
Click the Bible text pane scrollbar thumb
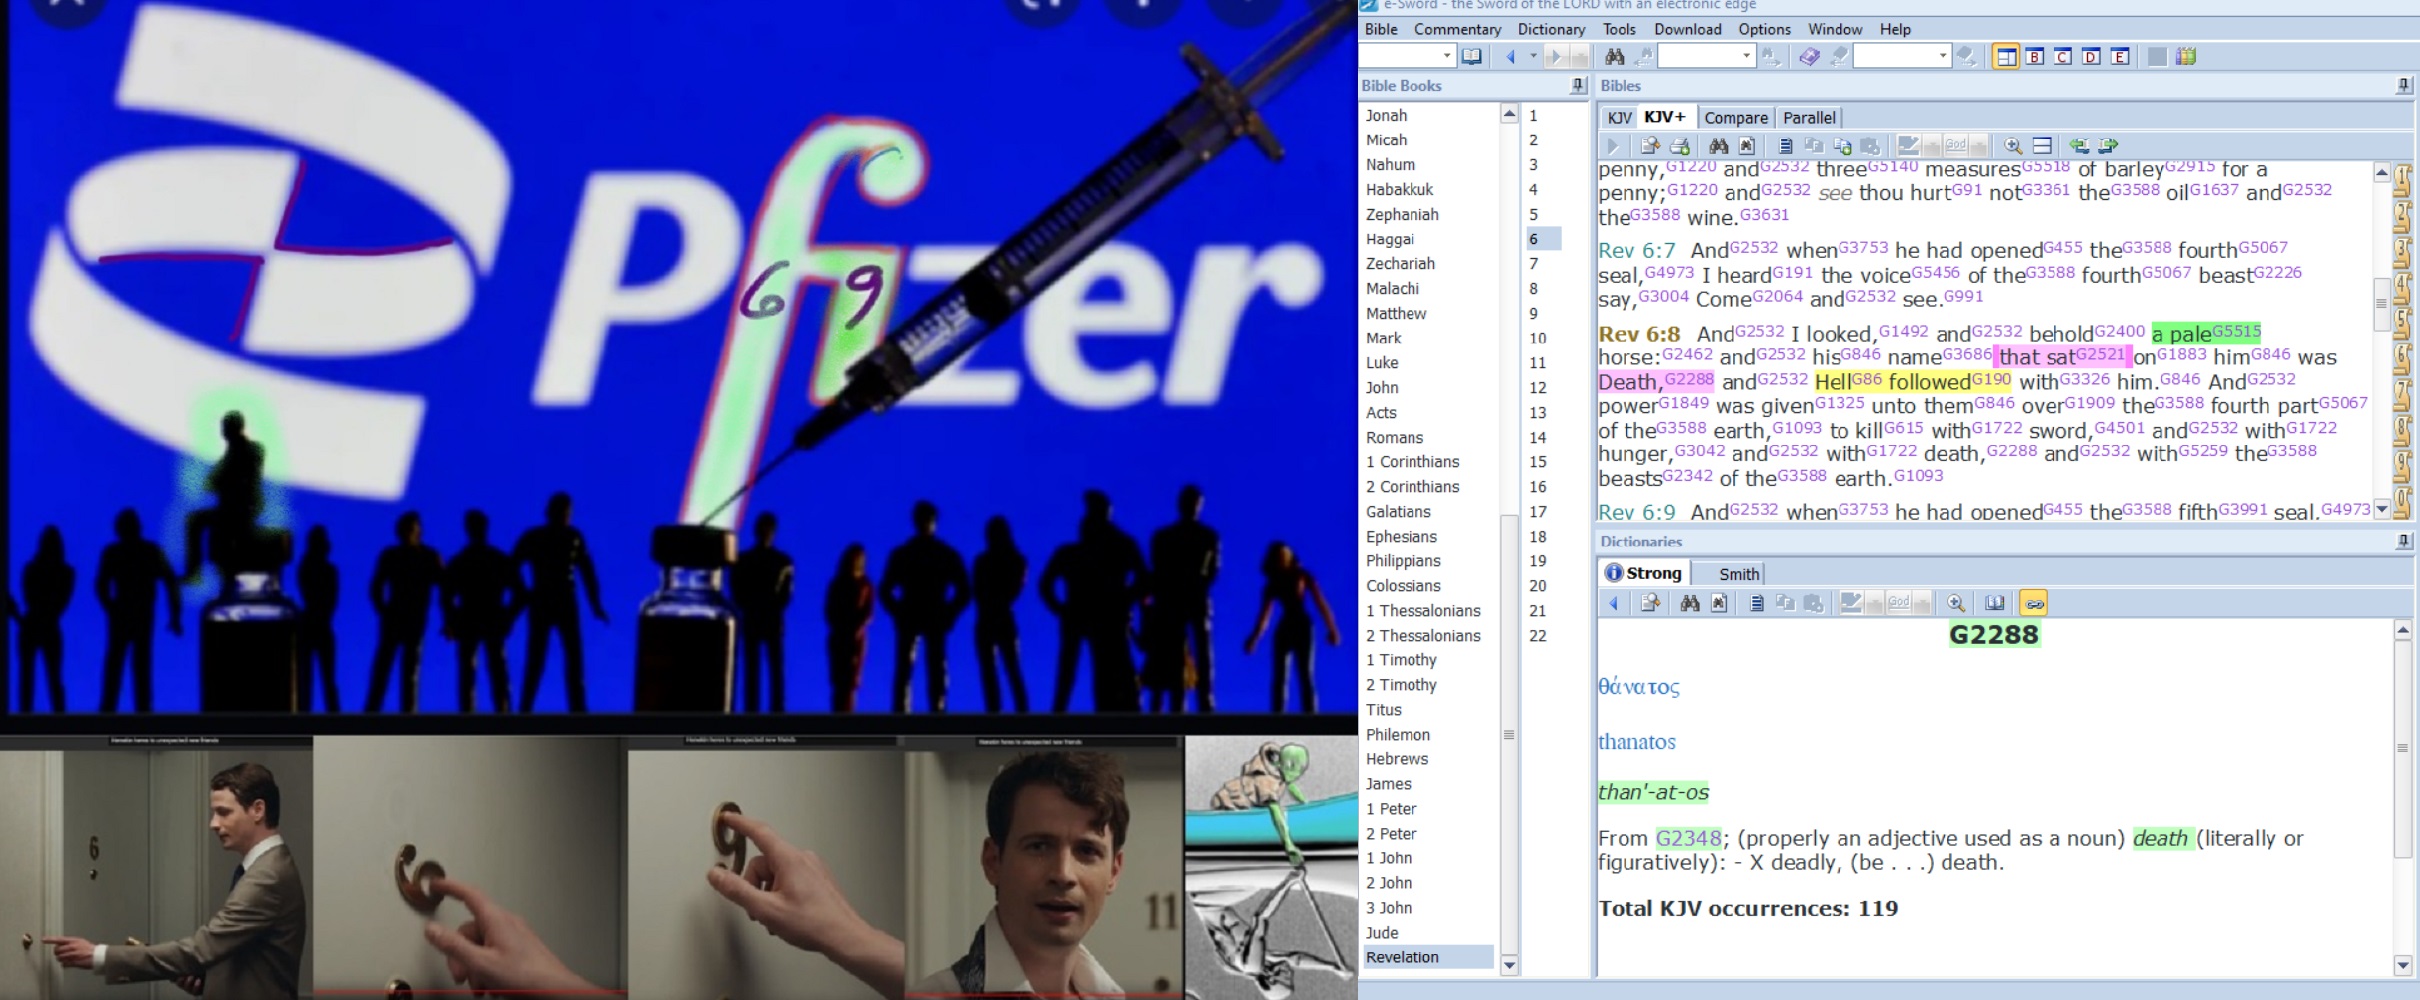(2381, 303)
